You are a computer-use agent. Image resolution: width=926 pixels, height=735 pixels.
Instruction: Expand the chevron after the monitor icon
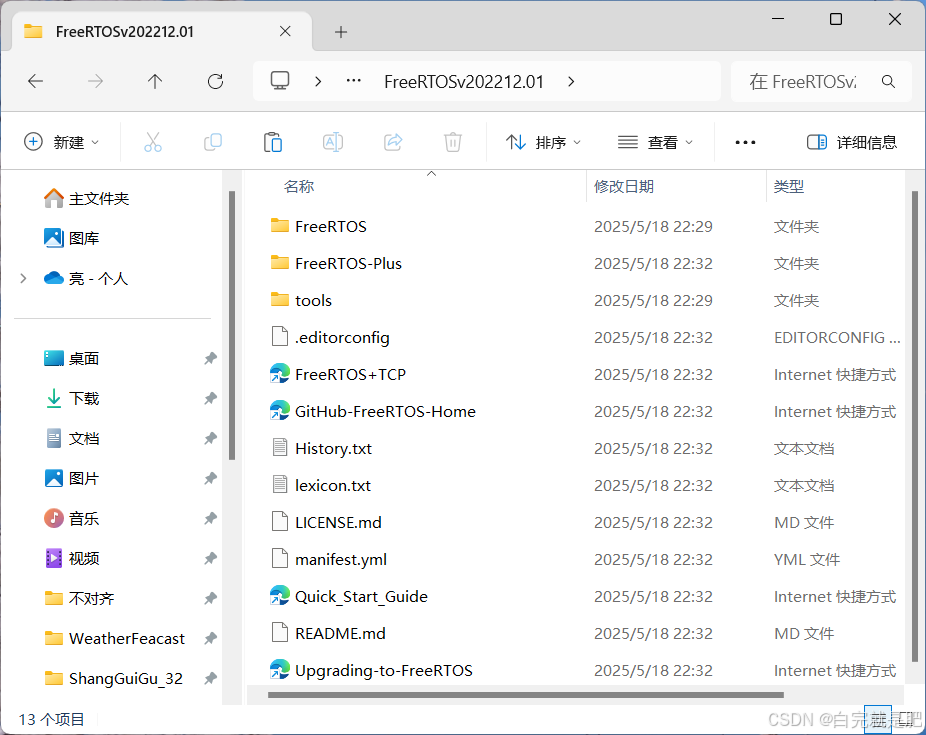click(318, 81)
